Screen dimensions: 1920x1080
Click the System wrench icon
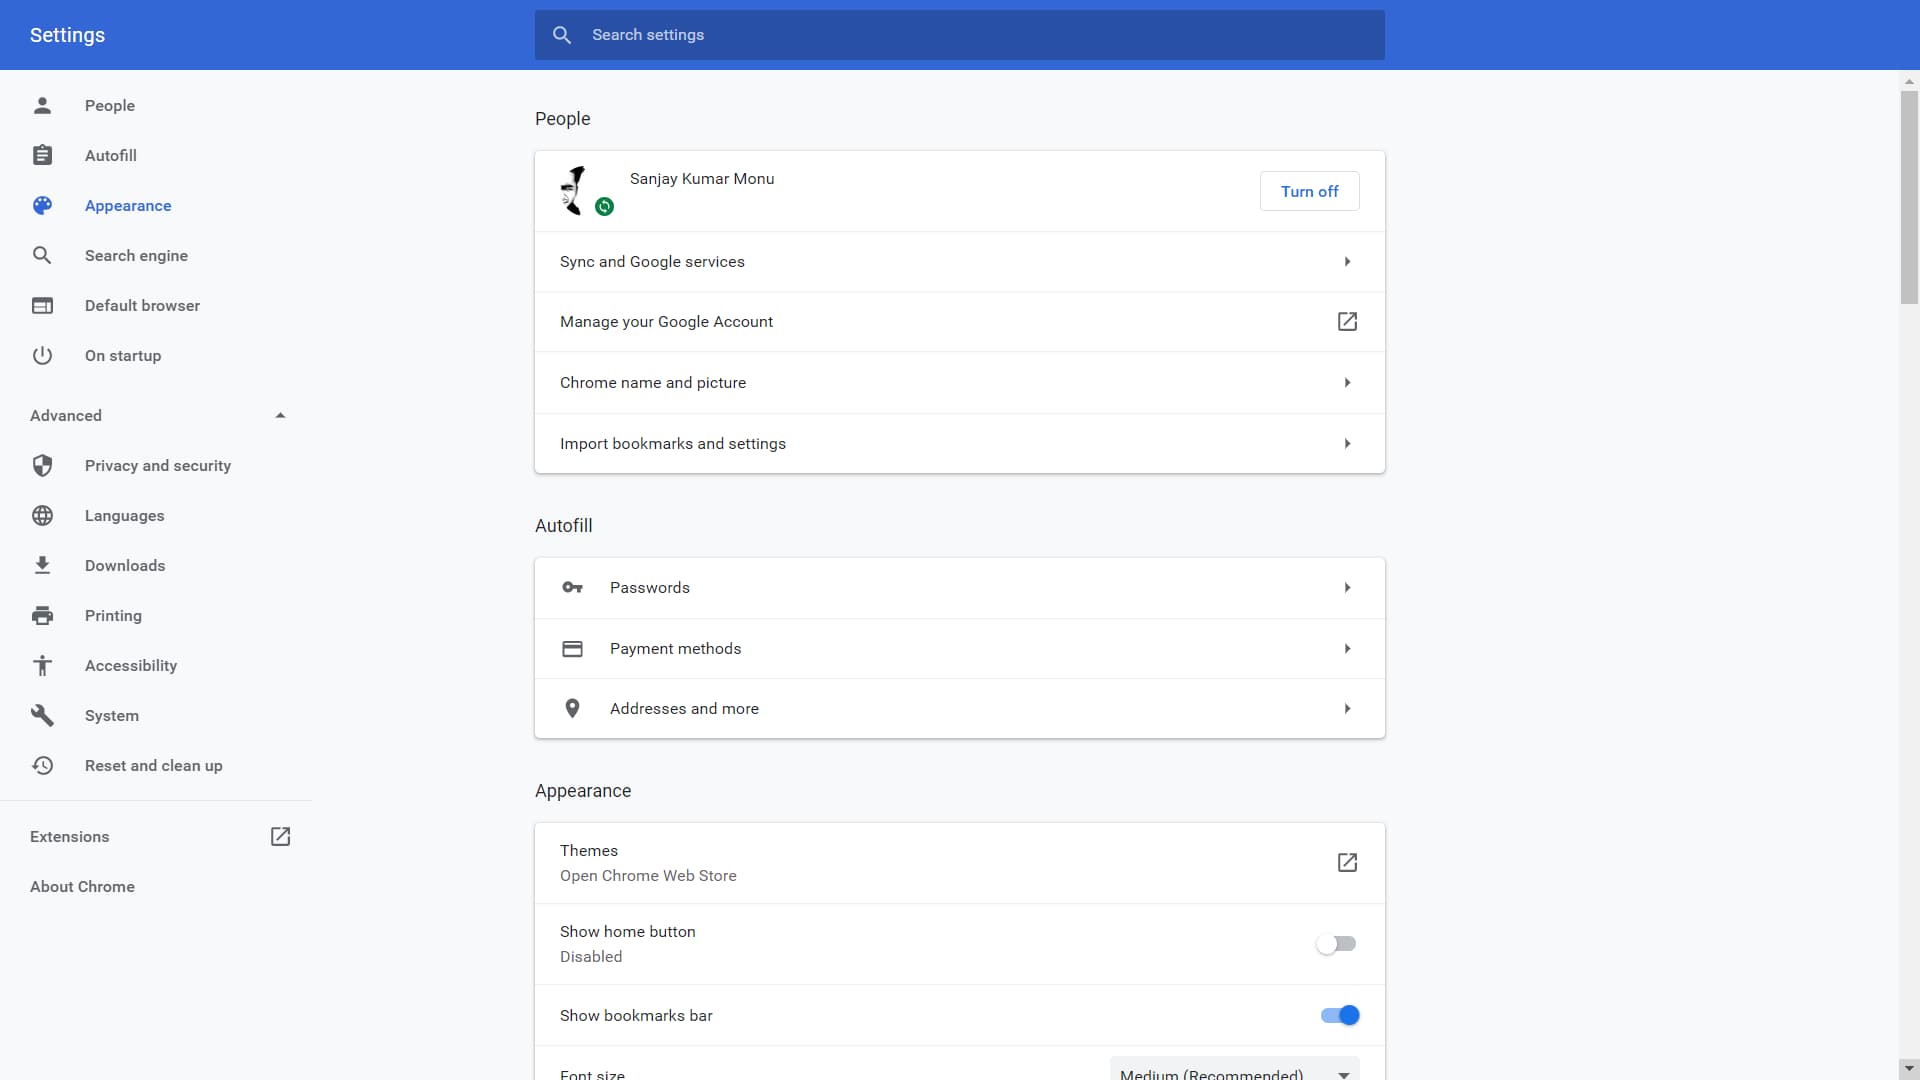click(42, 715)
